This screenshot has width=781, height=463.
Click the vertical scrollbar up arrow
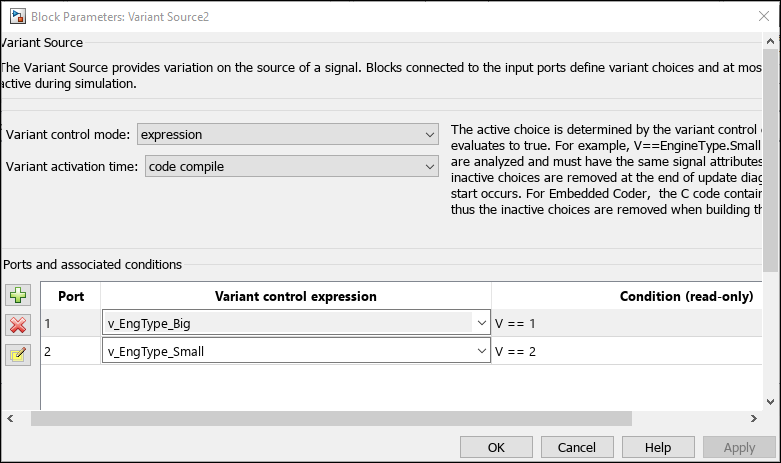(x=771, y=41)
